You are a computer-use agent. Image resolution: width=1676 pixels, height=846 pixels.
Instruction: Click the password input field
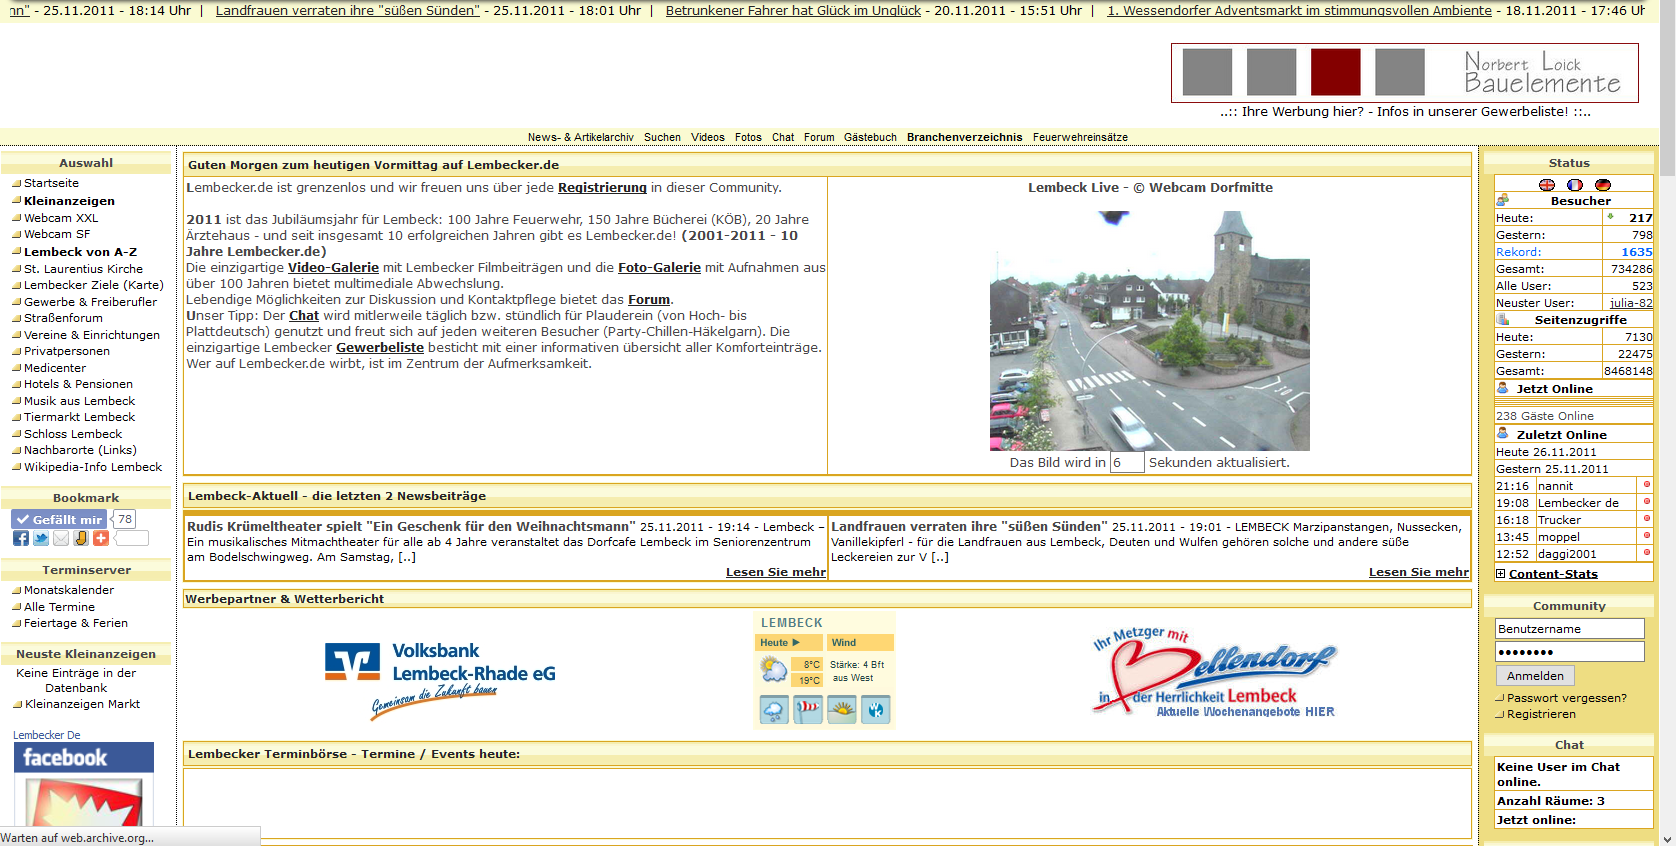point(1570,652)
